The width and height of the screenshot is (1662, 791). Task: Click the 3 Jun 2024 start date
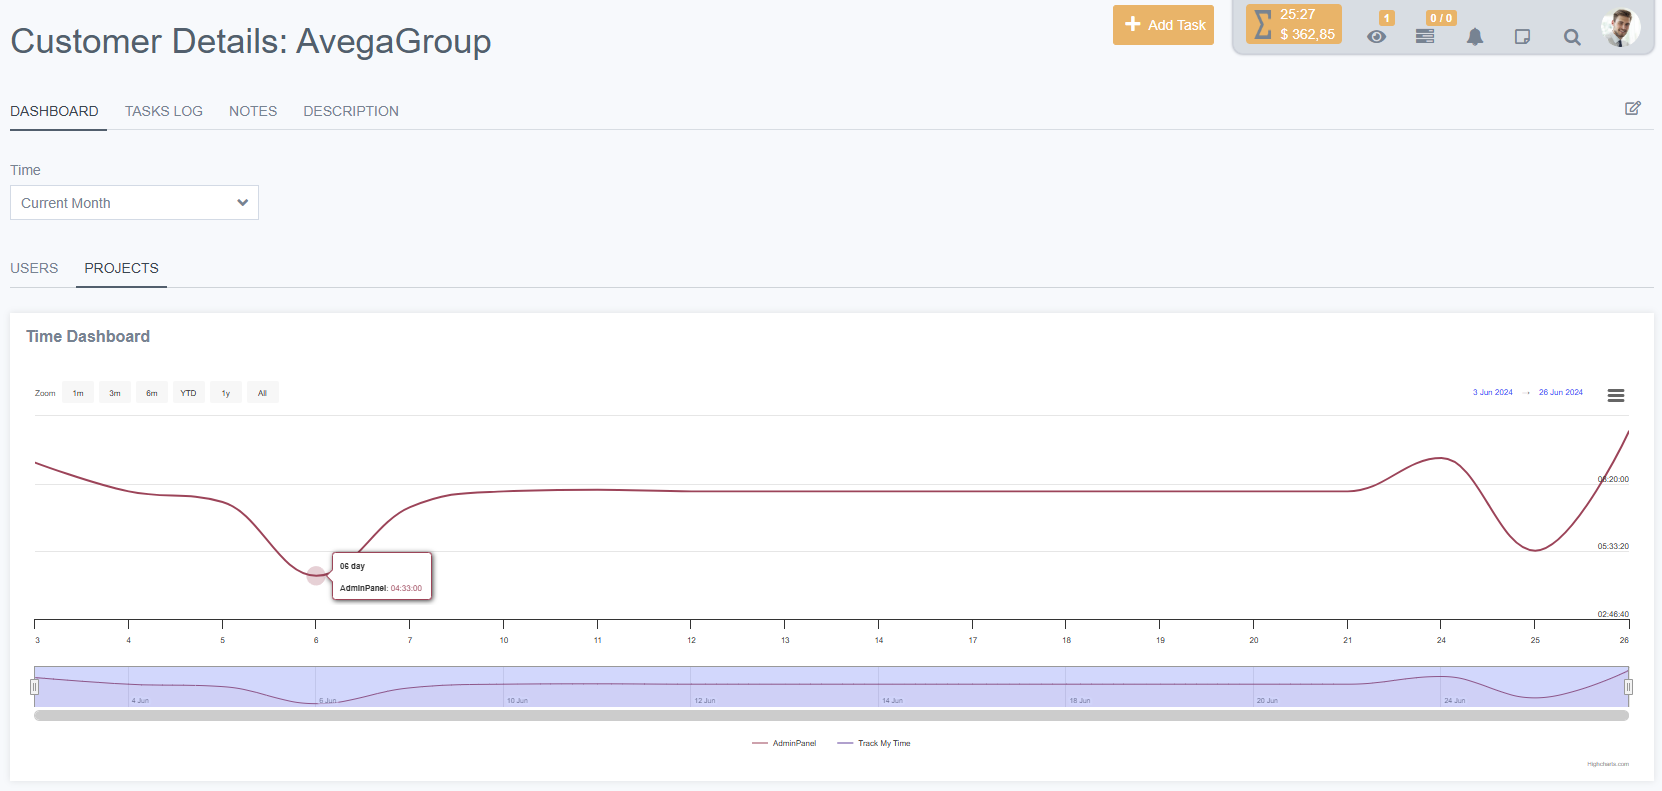(x=1492, y=392)
